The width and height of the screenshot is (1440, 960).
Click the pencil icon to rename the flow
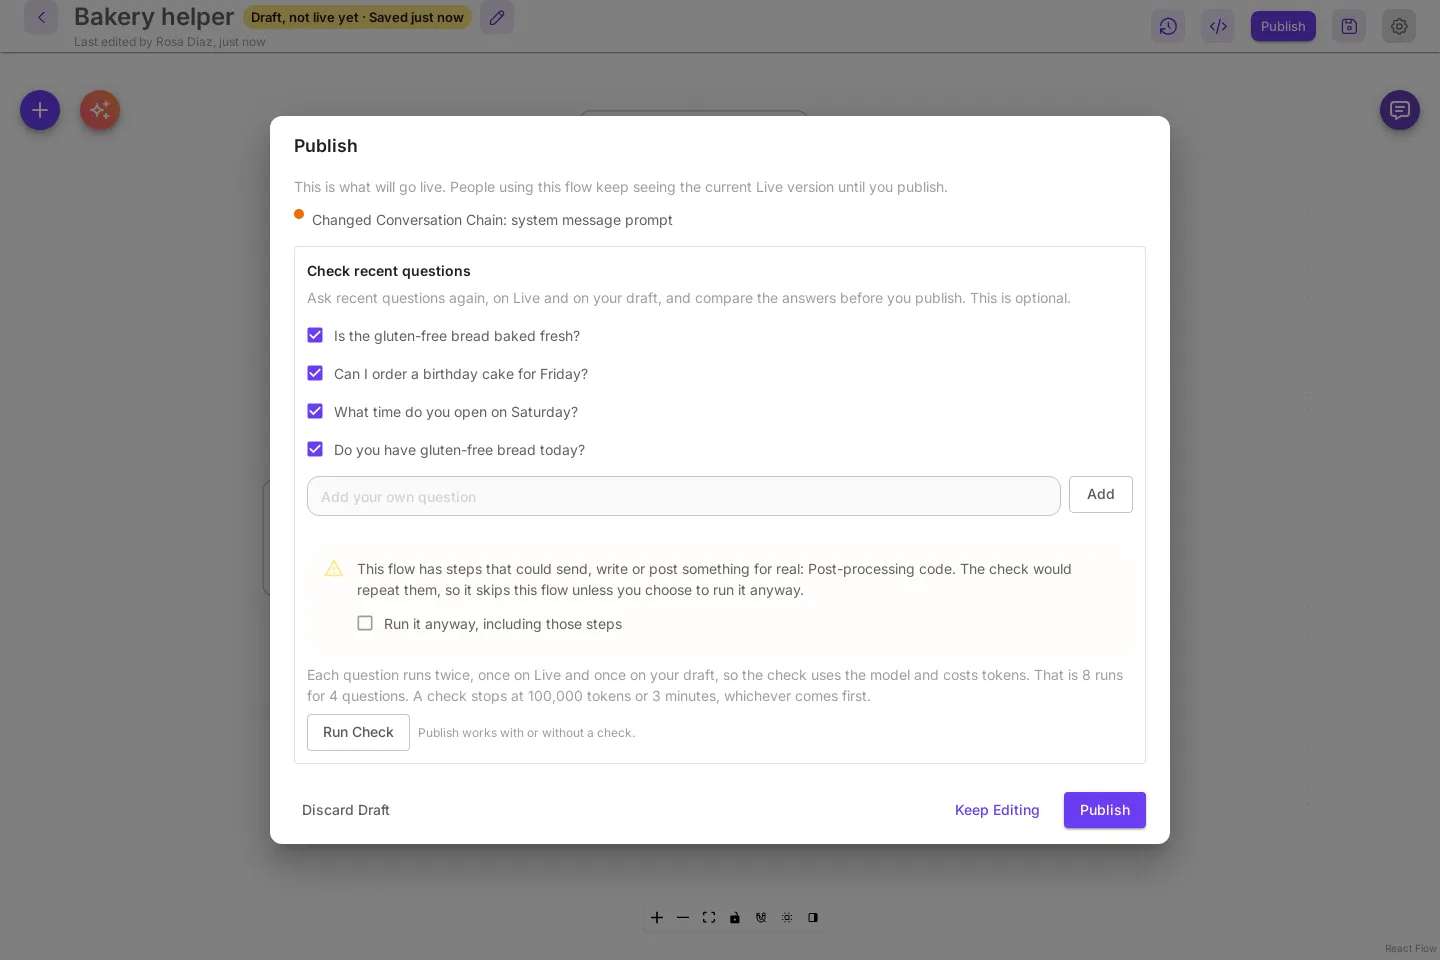[497, 17]
